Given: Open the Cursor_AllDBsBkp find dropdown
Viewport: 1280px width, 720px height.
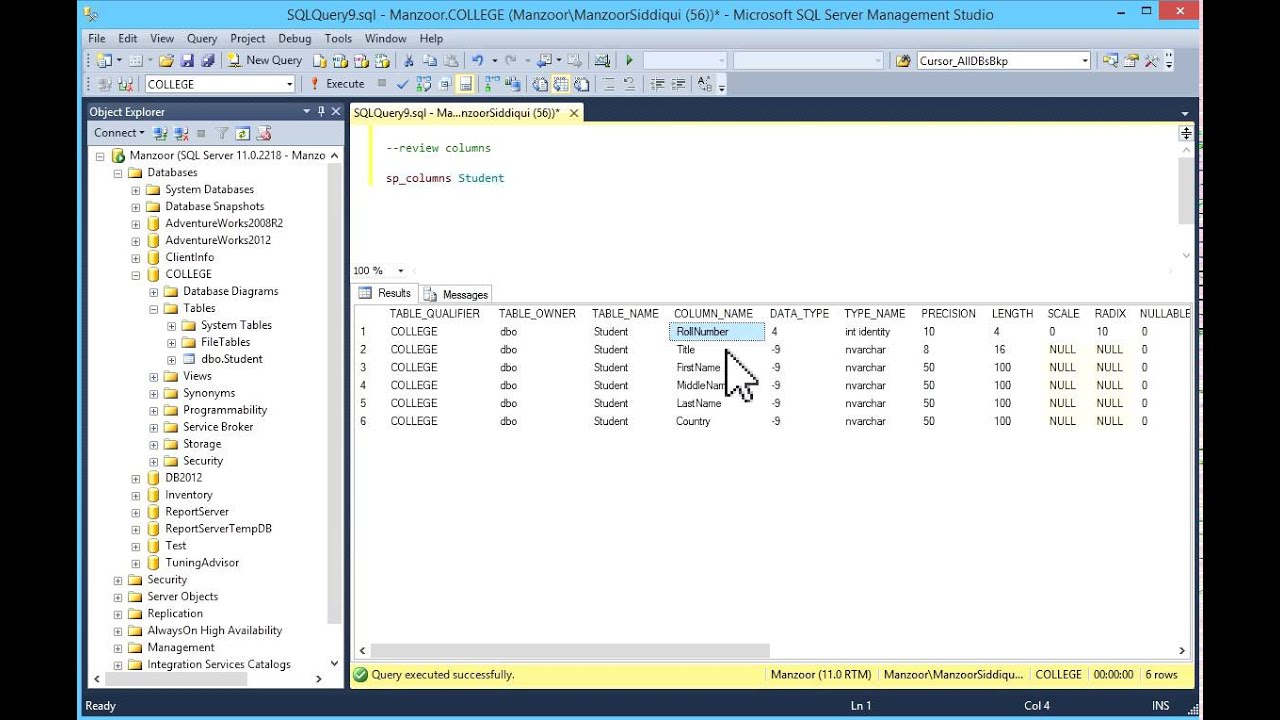Looking at the screenshot, I should click(1085, 61).
